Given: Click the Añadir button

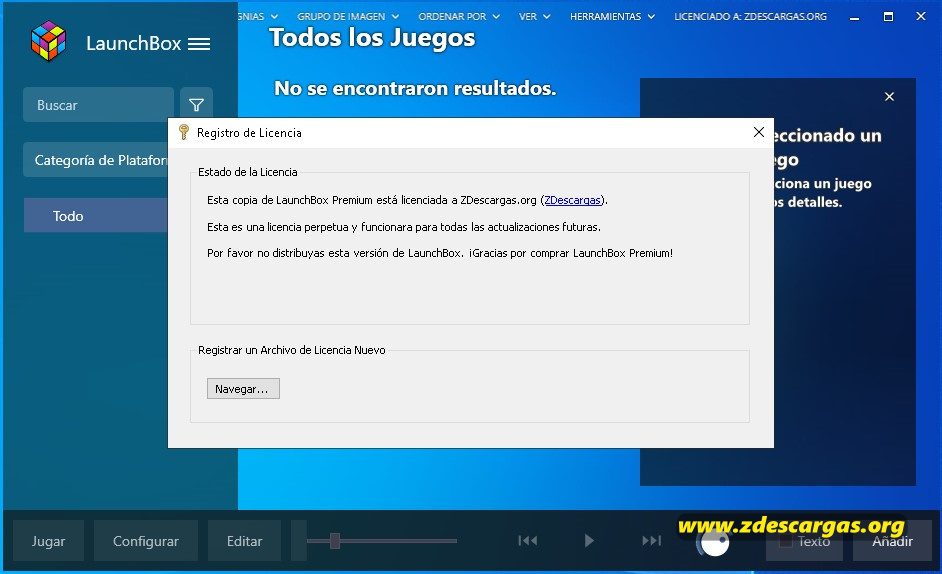Looking at the screenshot, I should click(x=892, y=541).
